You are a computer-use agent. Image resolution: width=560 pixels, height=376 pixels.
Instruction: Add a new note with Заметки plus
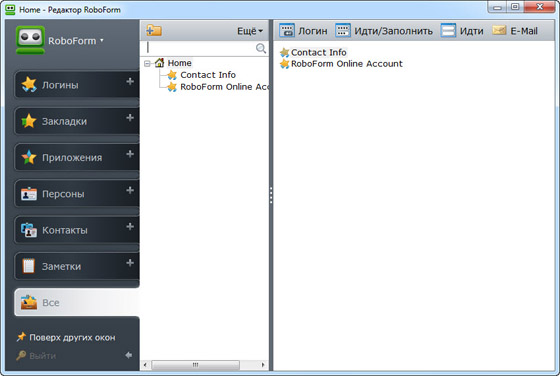pos(130,263)
